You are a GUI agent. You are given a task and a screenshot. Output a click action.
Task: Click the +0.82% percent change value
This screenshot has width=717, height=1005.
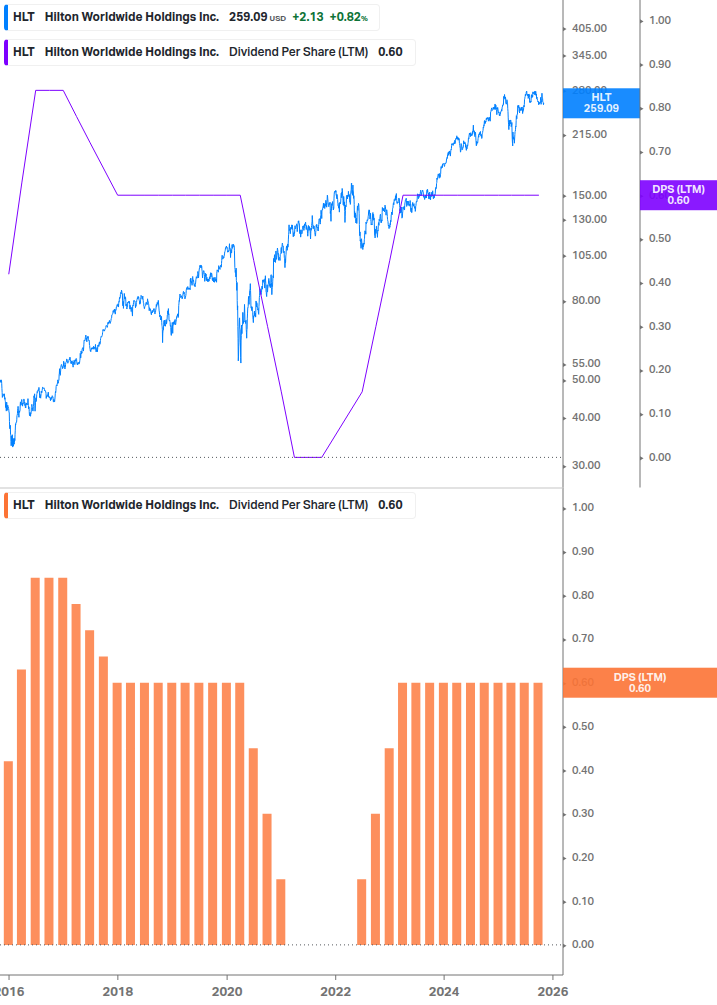349,17
